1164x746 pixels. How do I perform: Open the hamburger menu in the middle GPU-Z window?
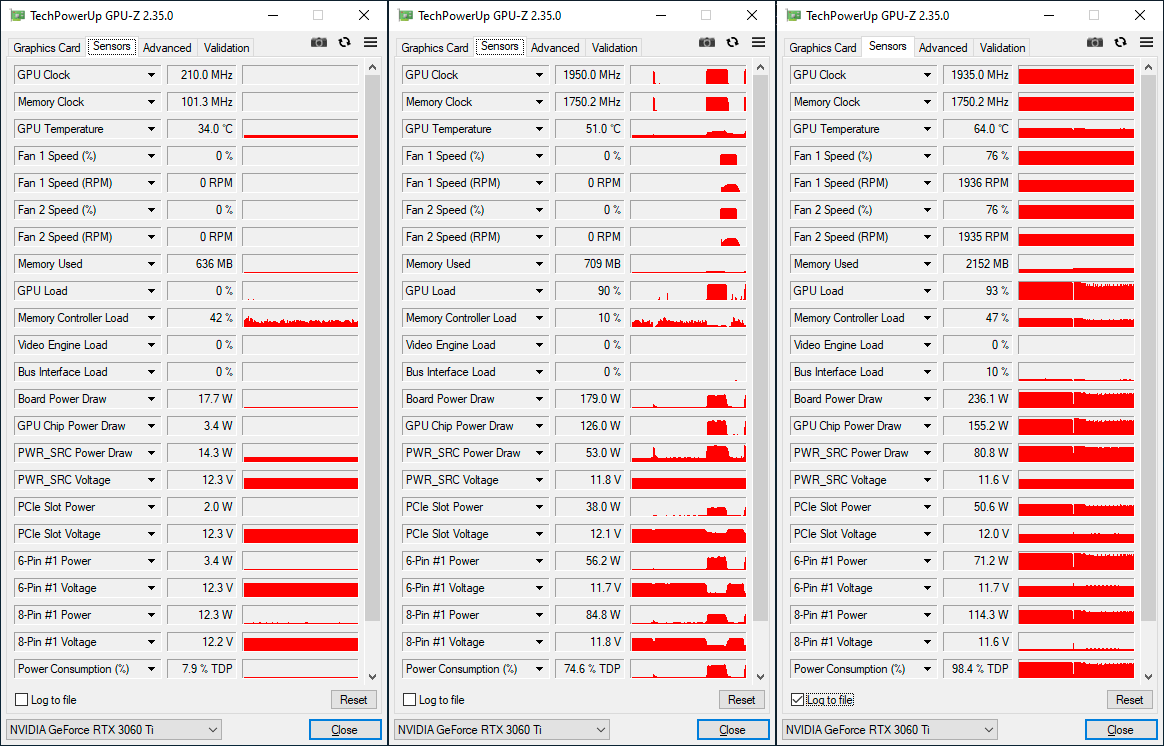[x=758, y=42]
